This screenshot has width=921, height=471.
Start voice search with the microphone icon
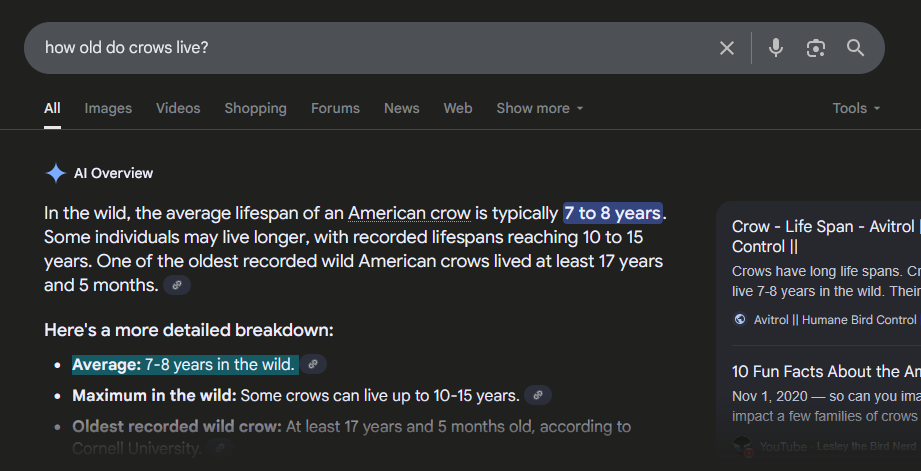point(776,48)
